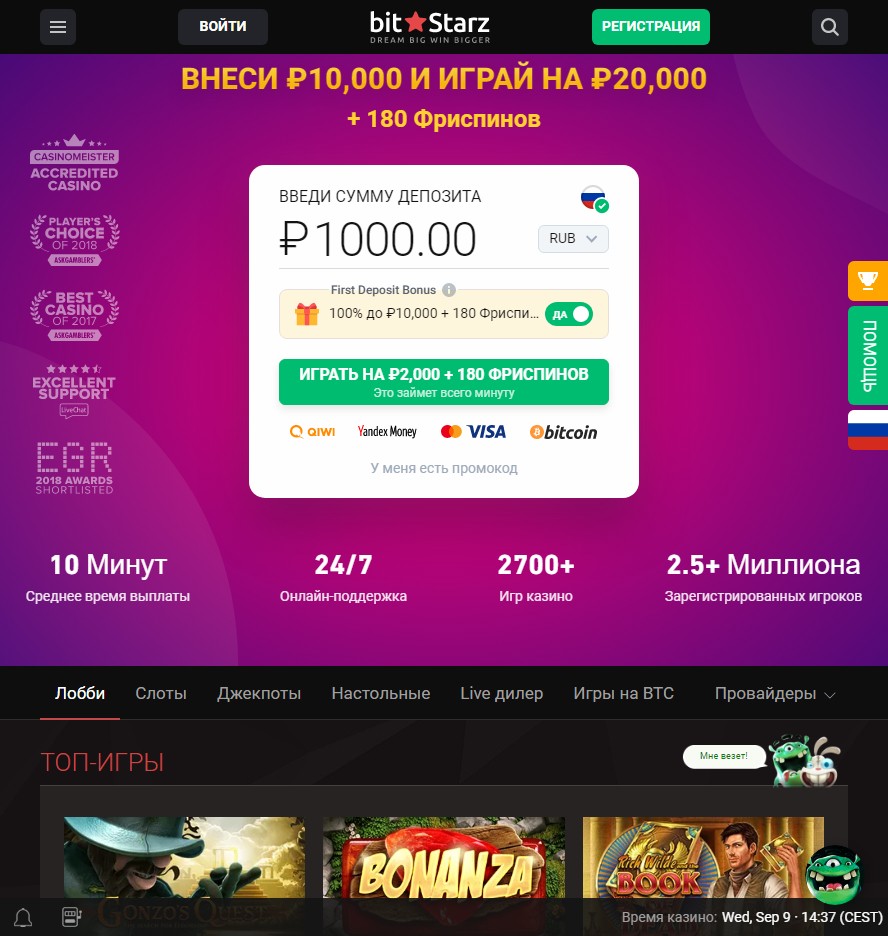This screenshot has width=888, height=936.
Task: Click the У меня есть промокод link
Action: point(444,469)
